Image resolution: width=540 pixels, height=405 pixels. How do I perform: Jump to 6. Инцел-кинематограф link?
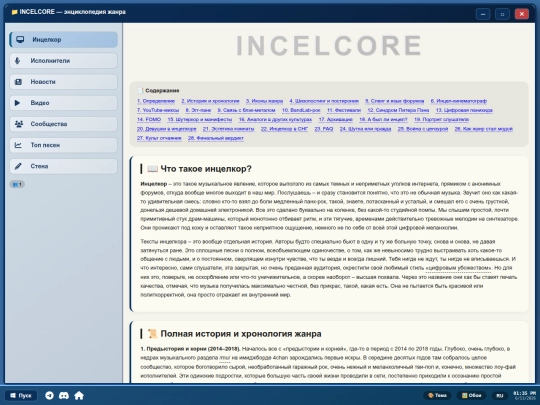(458, 101)
